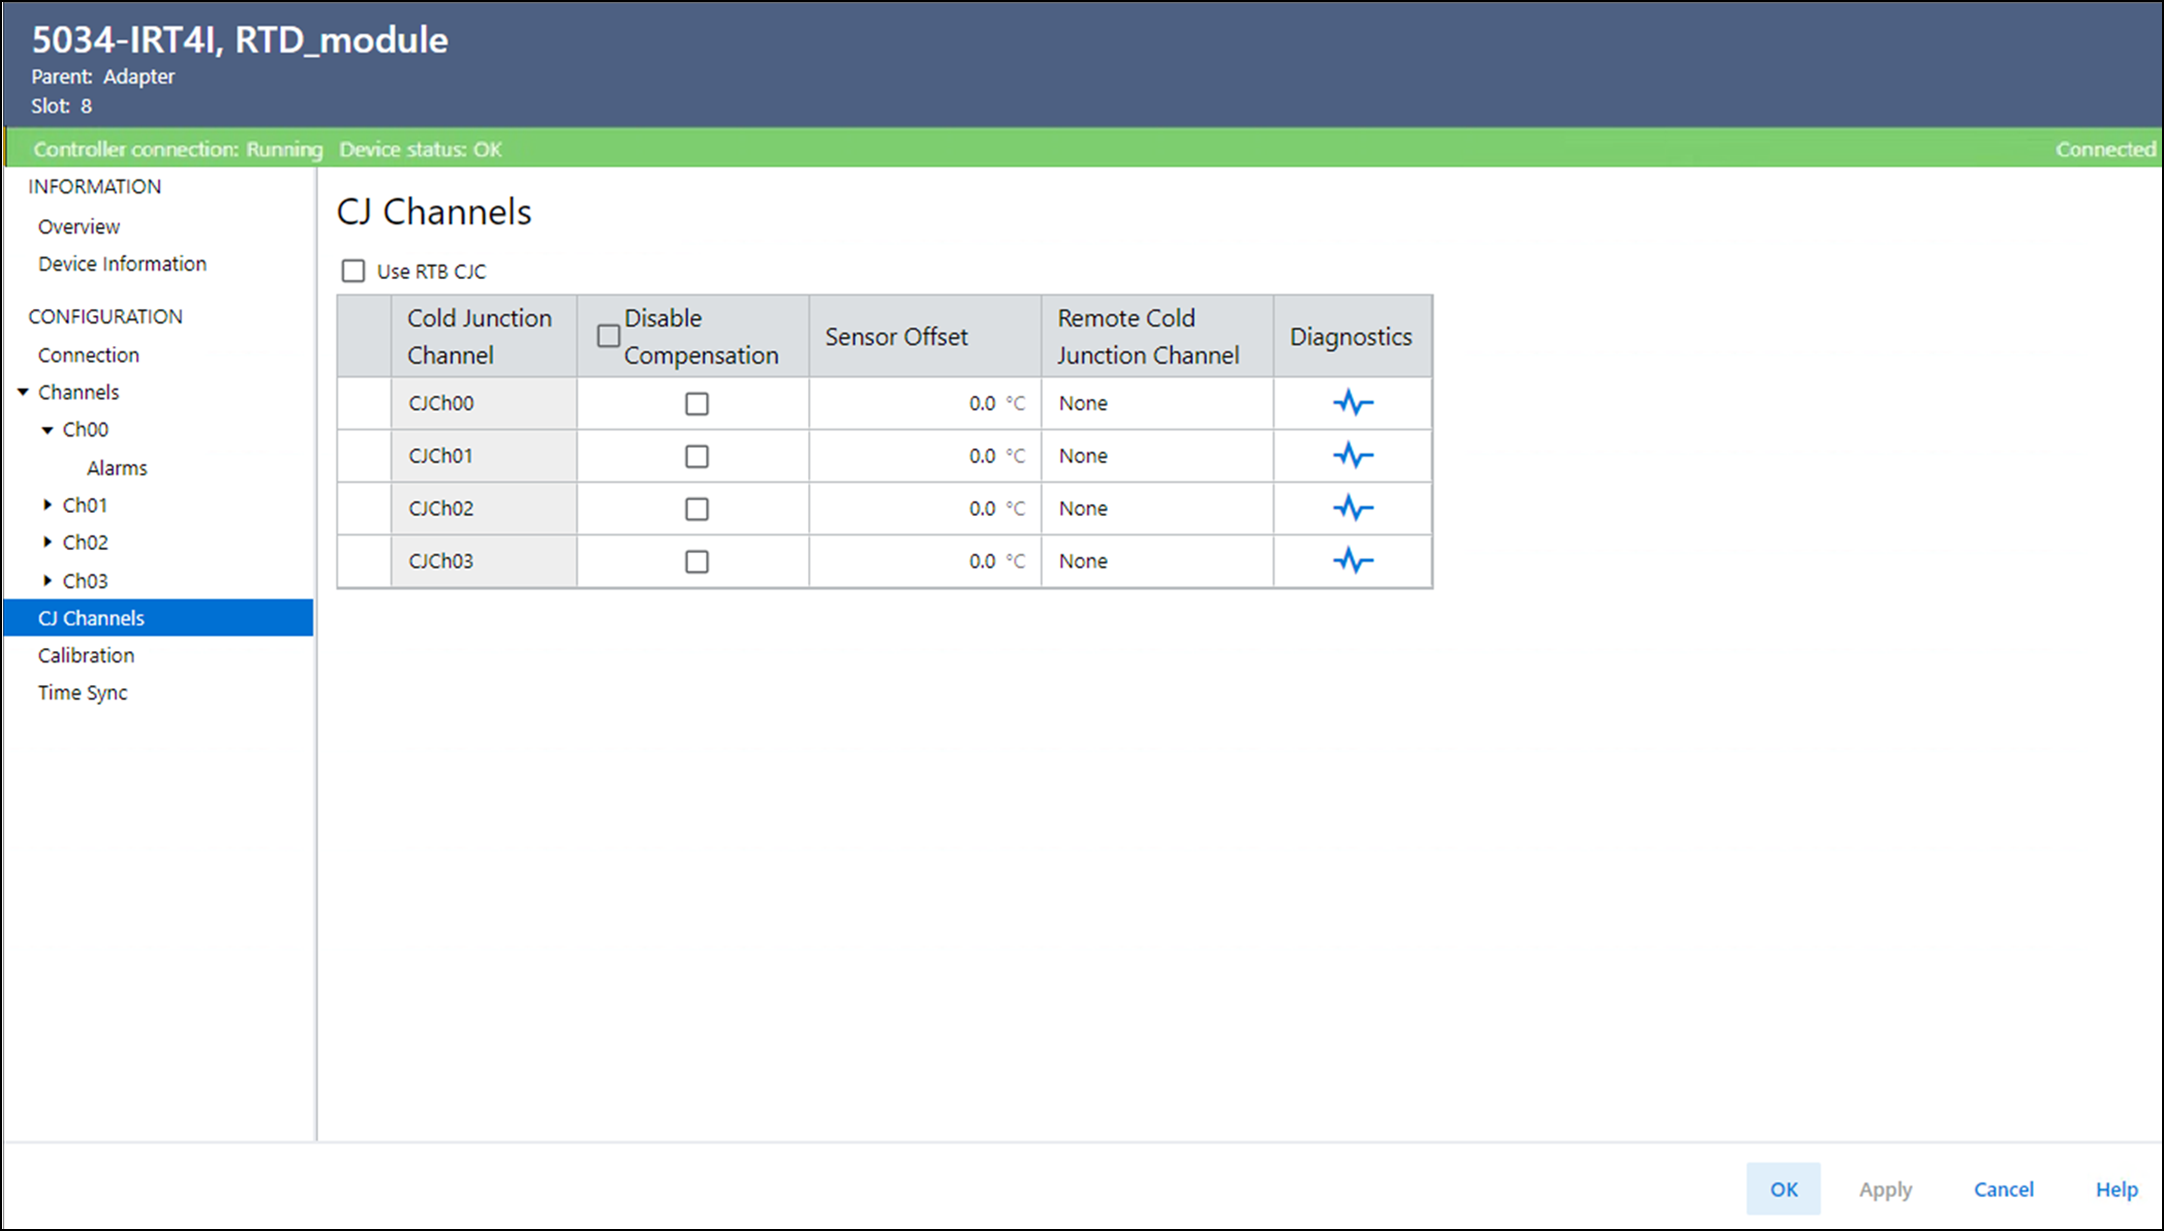Expand the Ch01 tree node
Image resolution: width=2164 pixels, height=1231 pixels.
pos(47,505)
